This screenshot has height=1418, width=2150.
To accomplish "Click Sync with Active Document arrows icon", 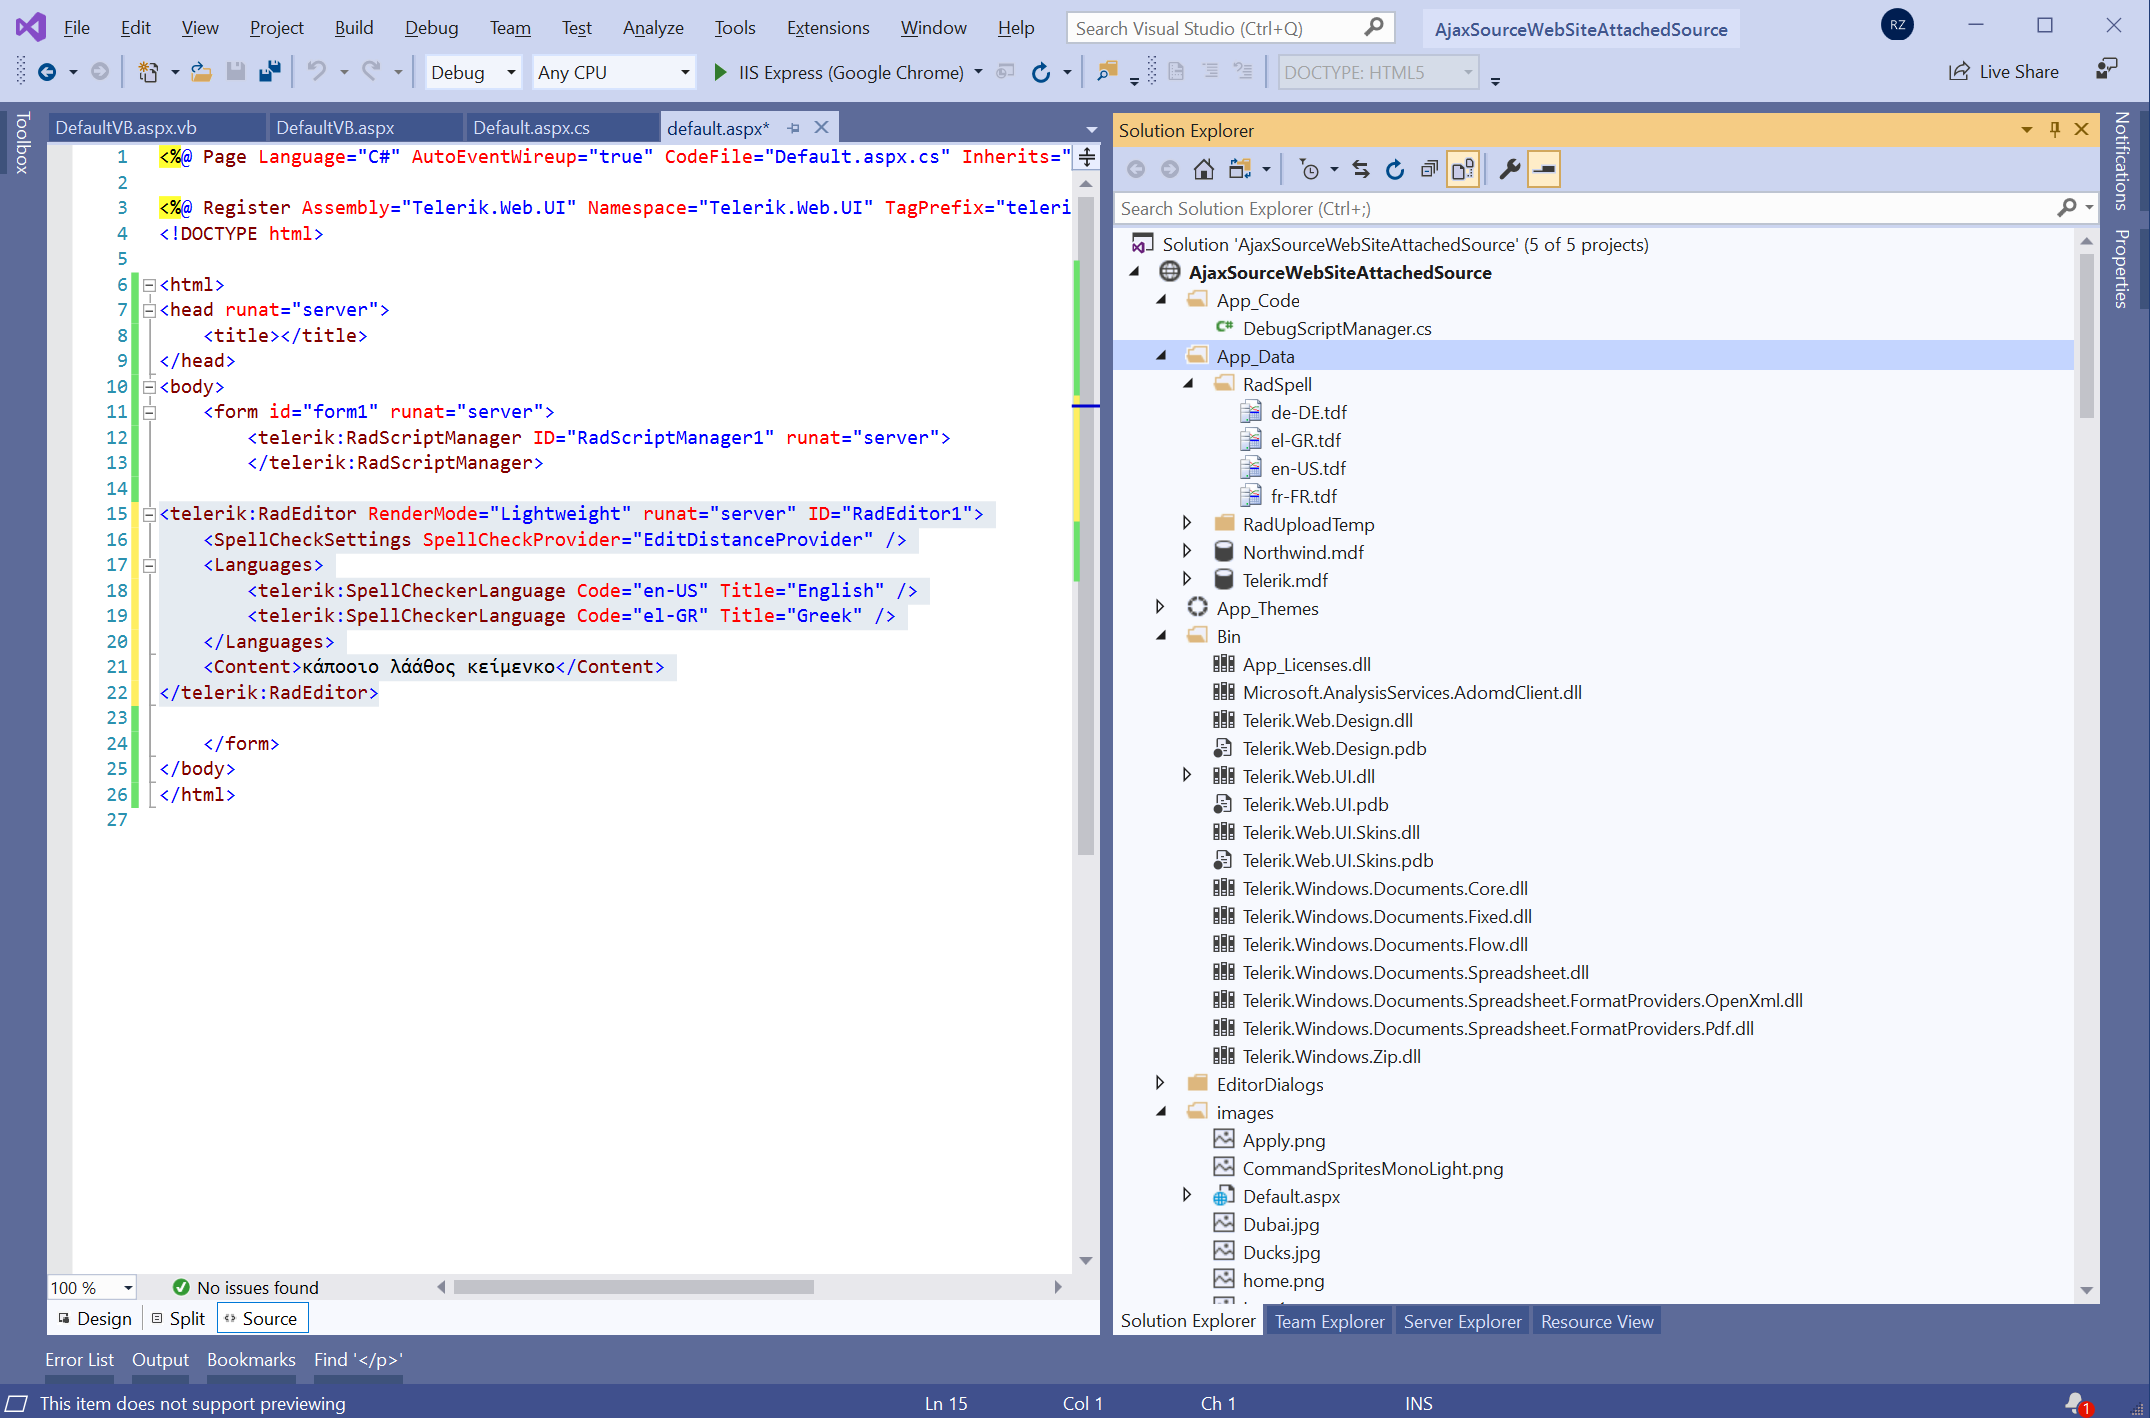I will click(1361, 170).
